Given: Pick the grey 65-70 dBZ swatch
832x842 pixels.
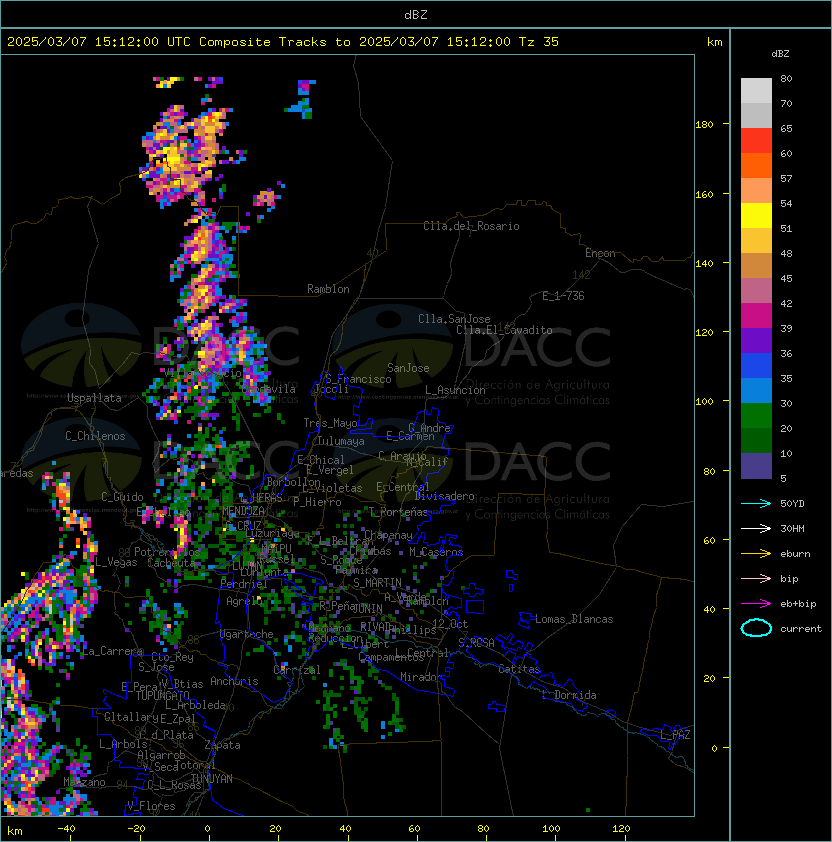Looking at the screenshot, I should pyautogui.click(x=756, y=115).
